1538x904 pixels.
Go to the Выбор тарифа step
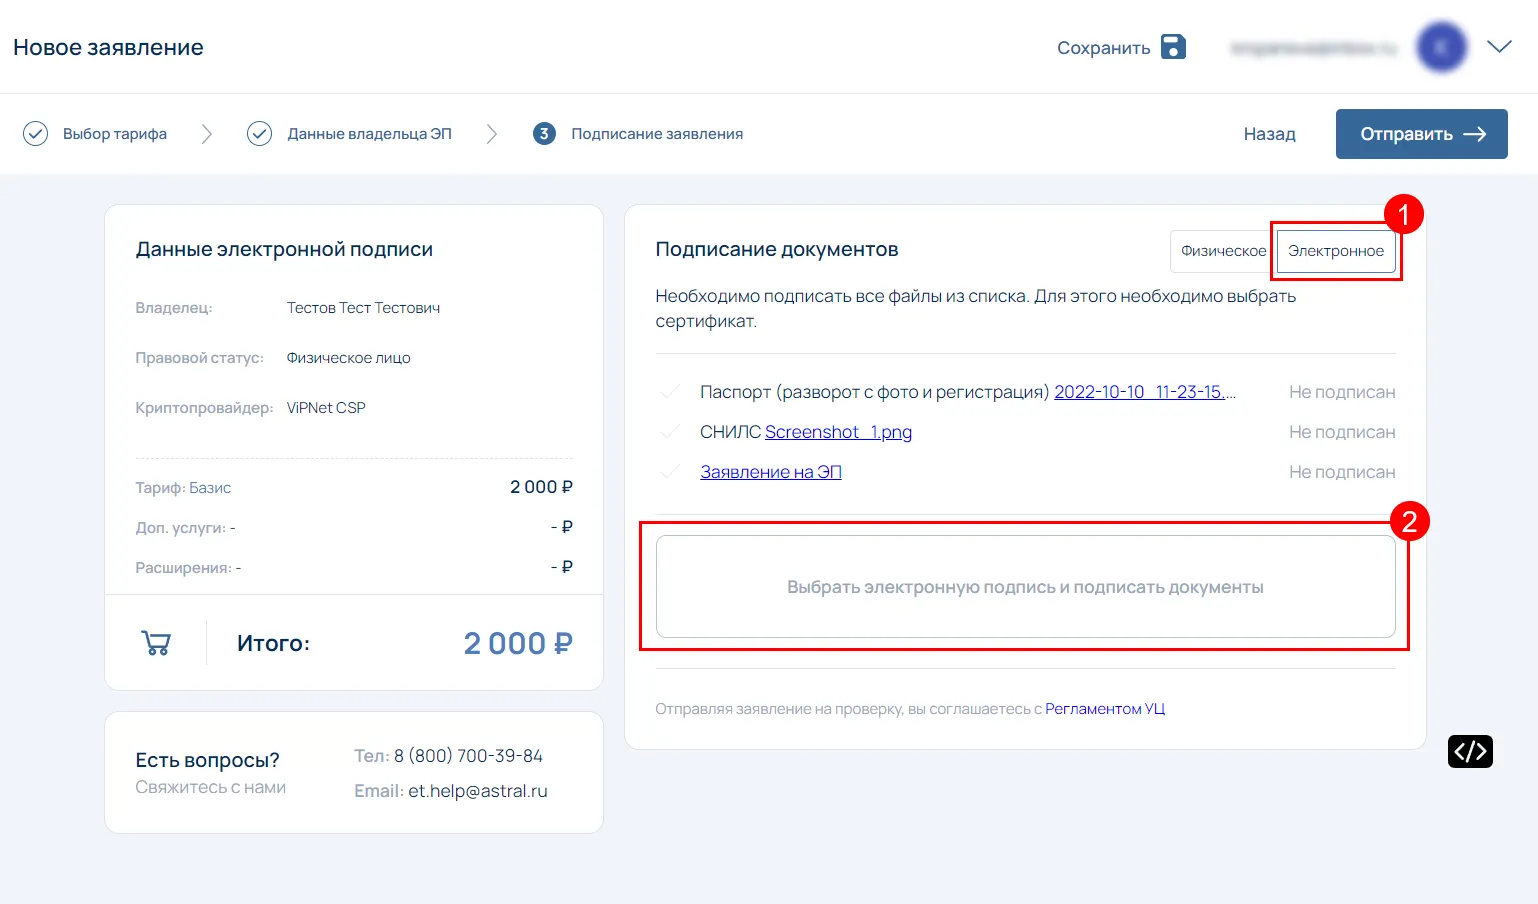(115, 134)
